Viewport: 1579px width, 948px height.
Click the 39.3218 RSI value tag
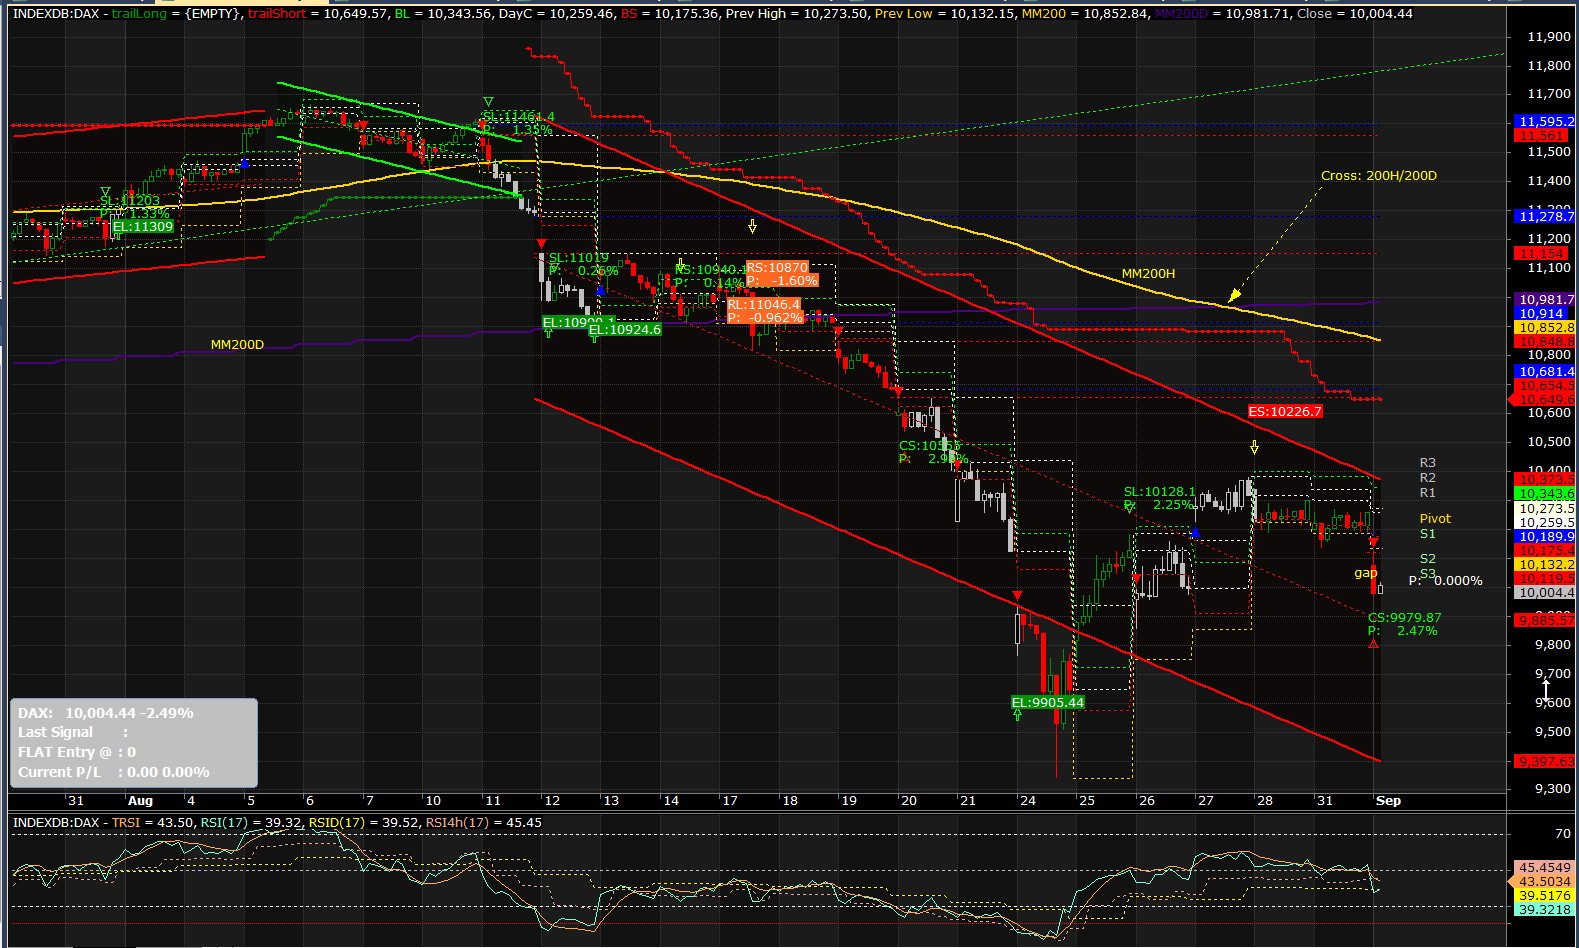pos(1544,910)
